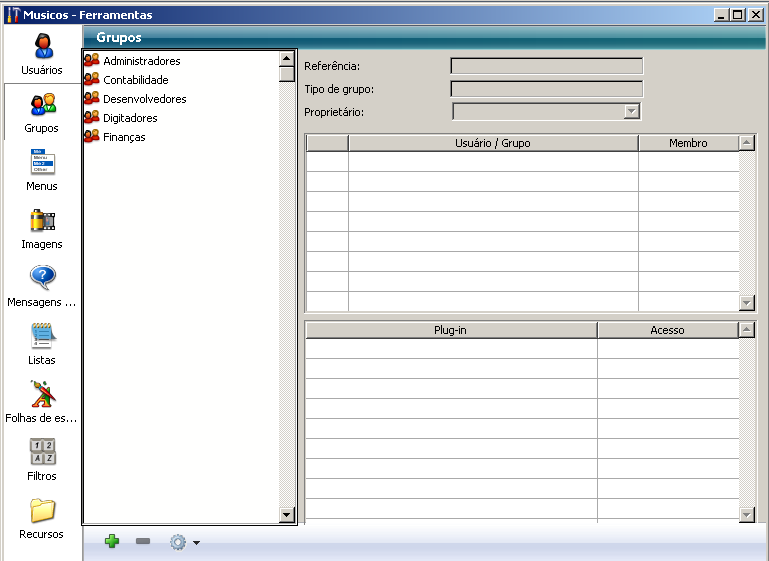Go to the Listas section
The height and width of the screenshot is (561, 769).
pyautogui.click(x=42, y=337)
